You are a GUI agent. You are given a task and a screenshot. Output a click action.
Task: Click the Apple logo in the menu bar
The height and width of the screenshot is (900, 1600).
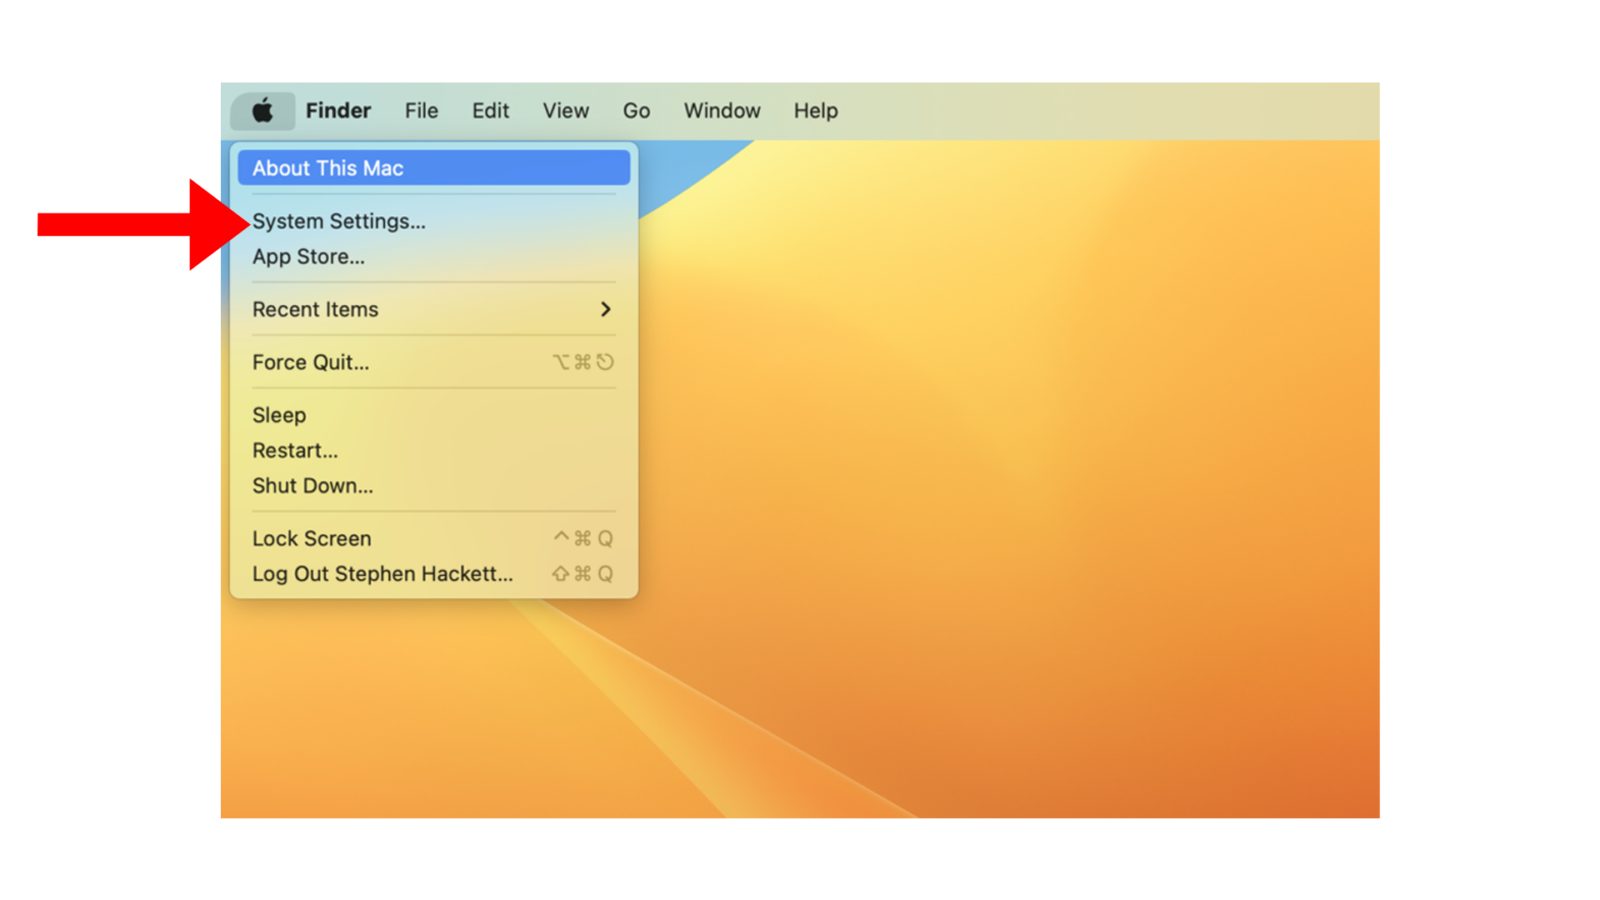262,111
